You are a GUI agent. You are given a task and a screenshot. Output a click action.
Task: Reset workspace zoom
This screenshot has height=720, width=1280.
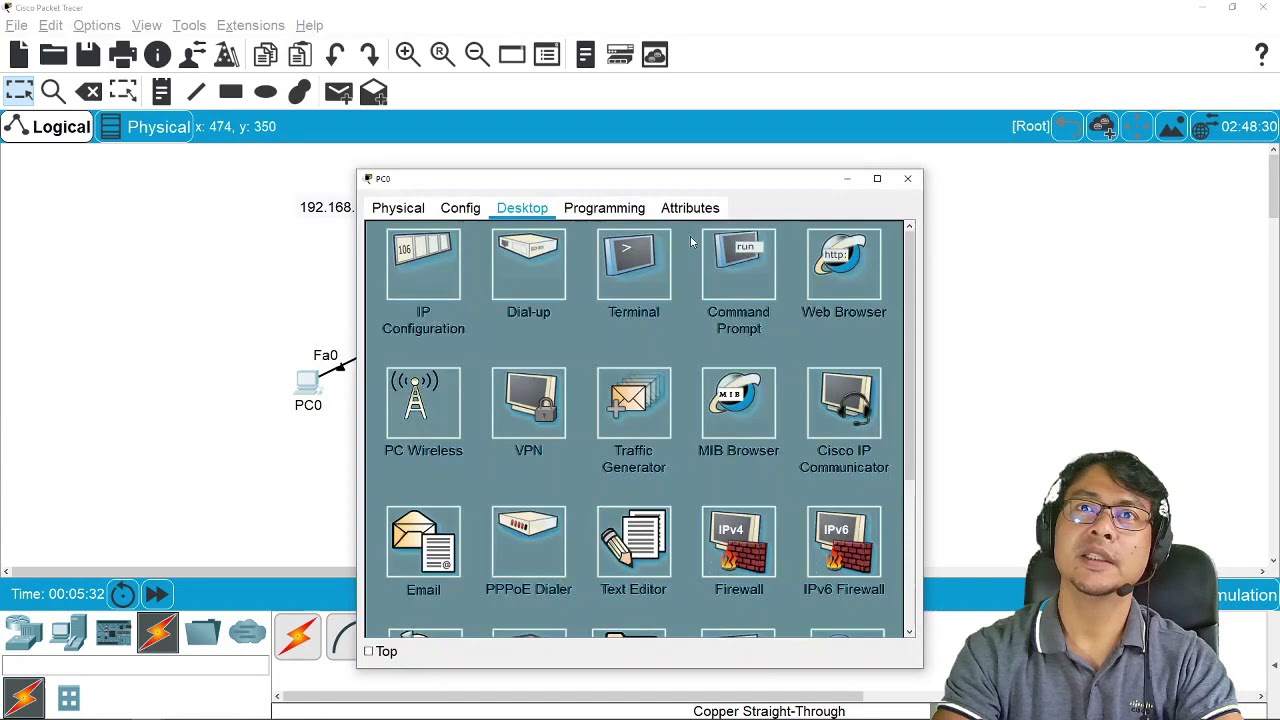click(442, 55)
